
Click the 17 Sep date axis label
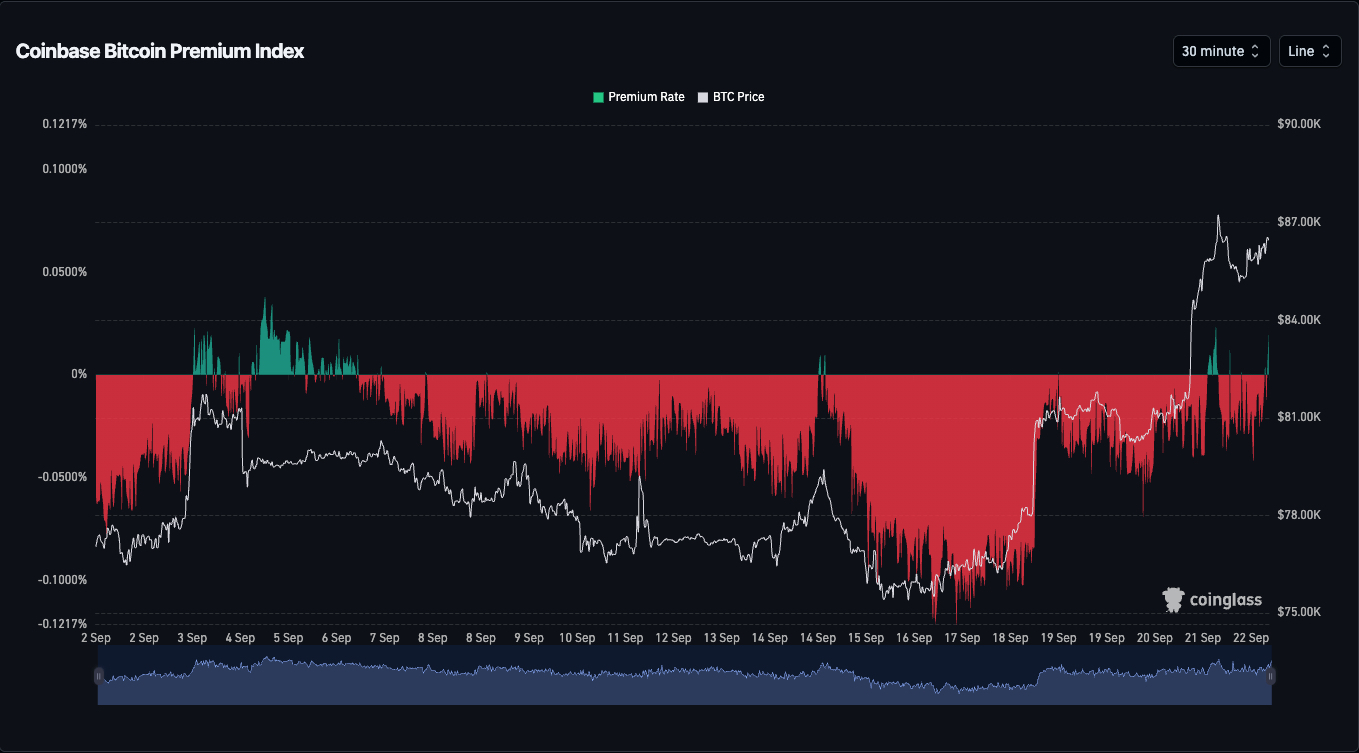tap(962, 637)
